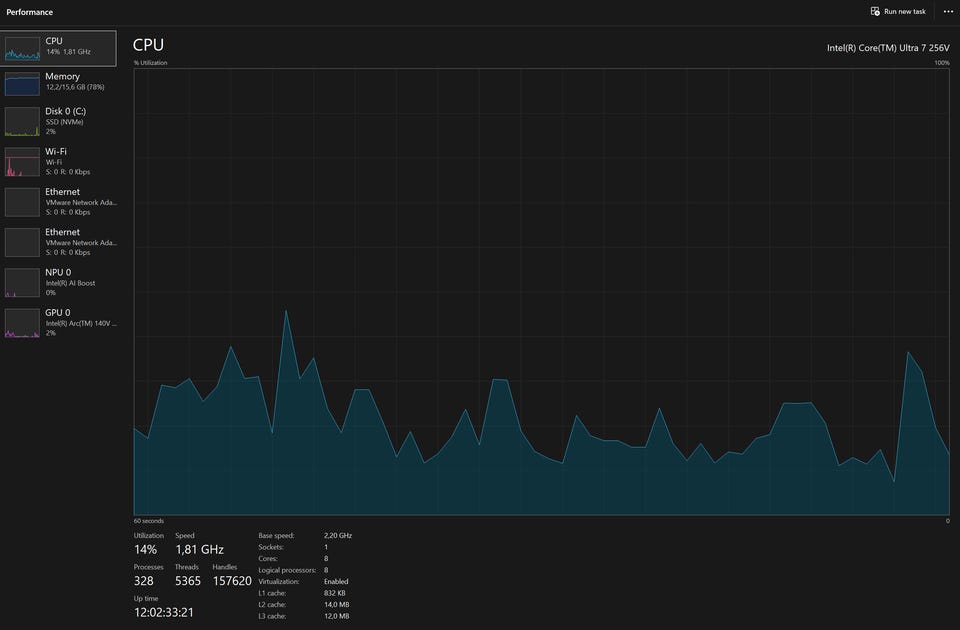The height and width of the screenshot is (630, 960).
Task: Click the CPU utilization graph area
Action: (542, 291)
